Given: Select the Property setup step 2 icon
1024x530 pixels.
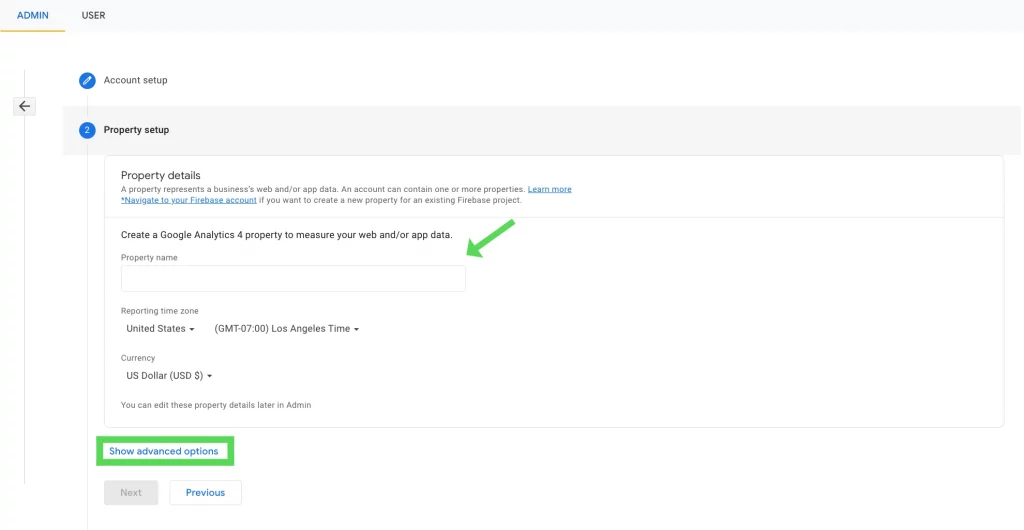Looking at the screenshot, I should pos(87,131).
